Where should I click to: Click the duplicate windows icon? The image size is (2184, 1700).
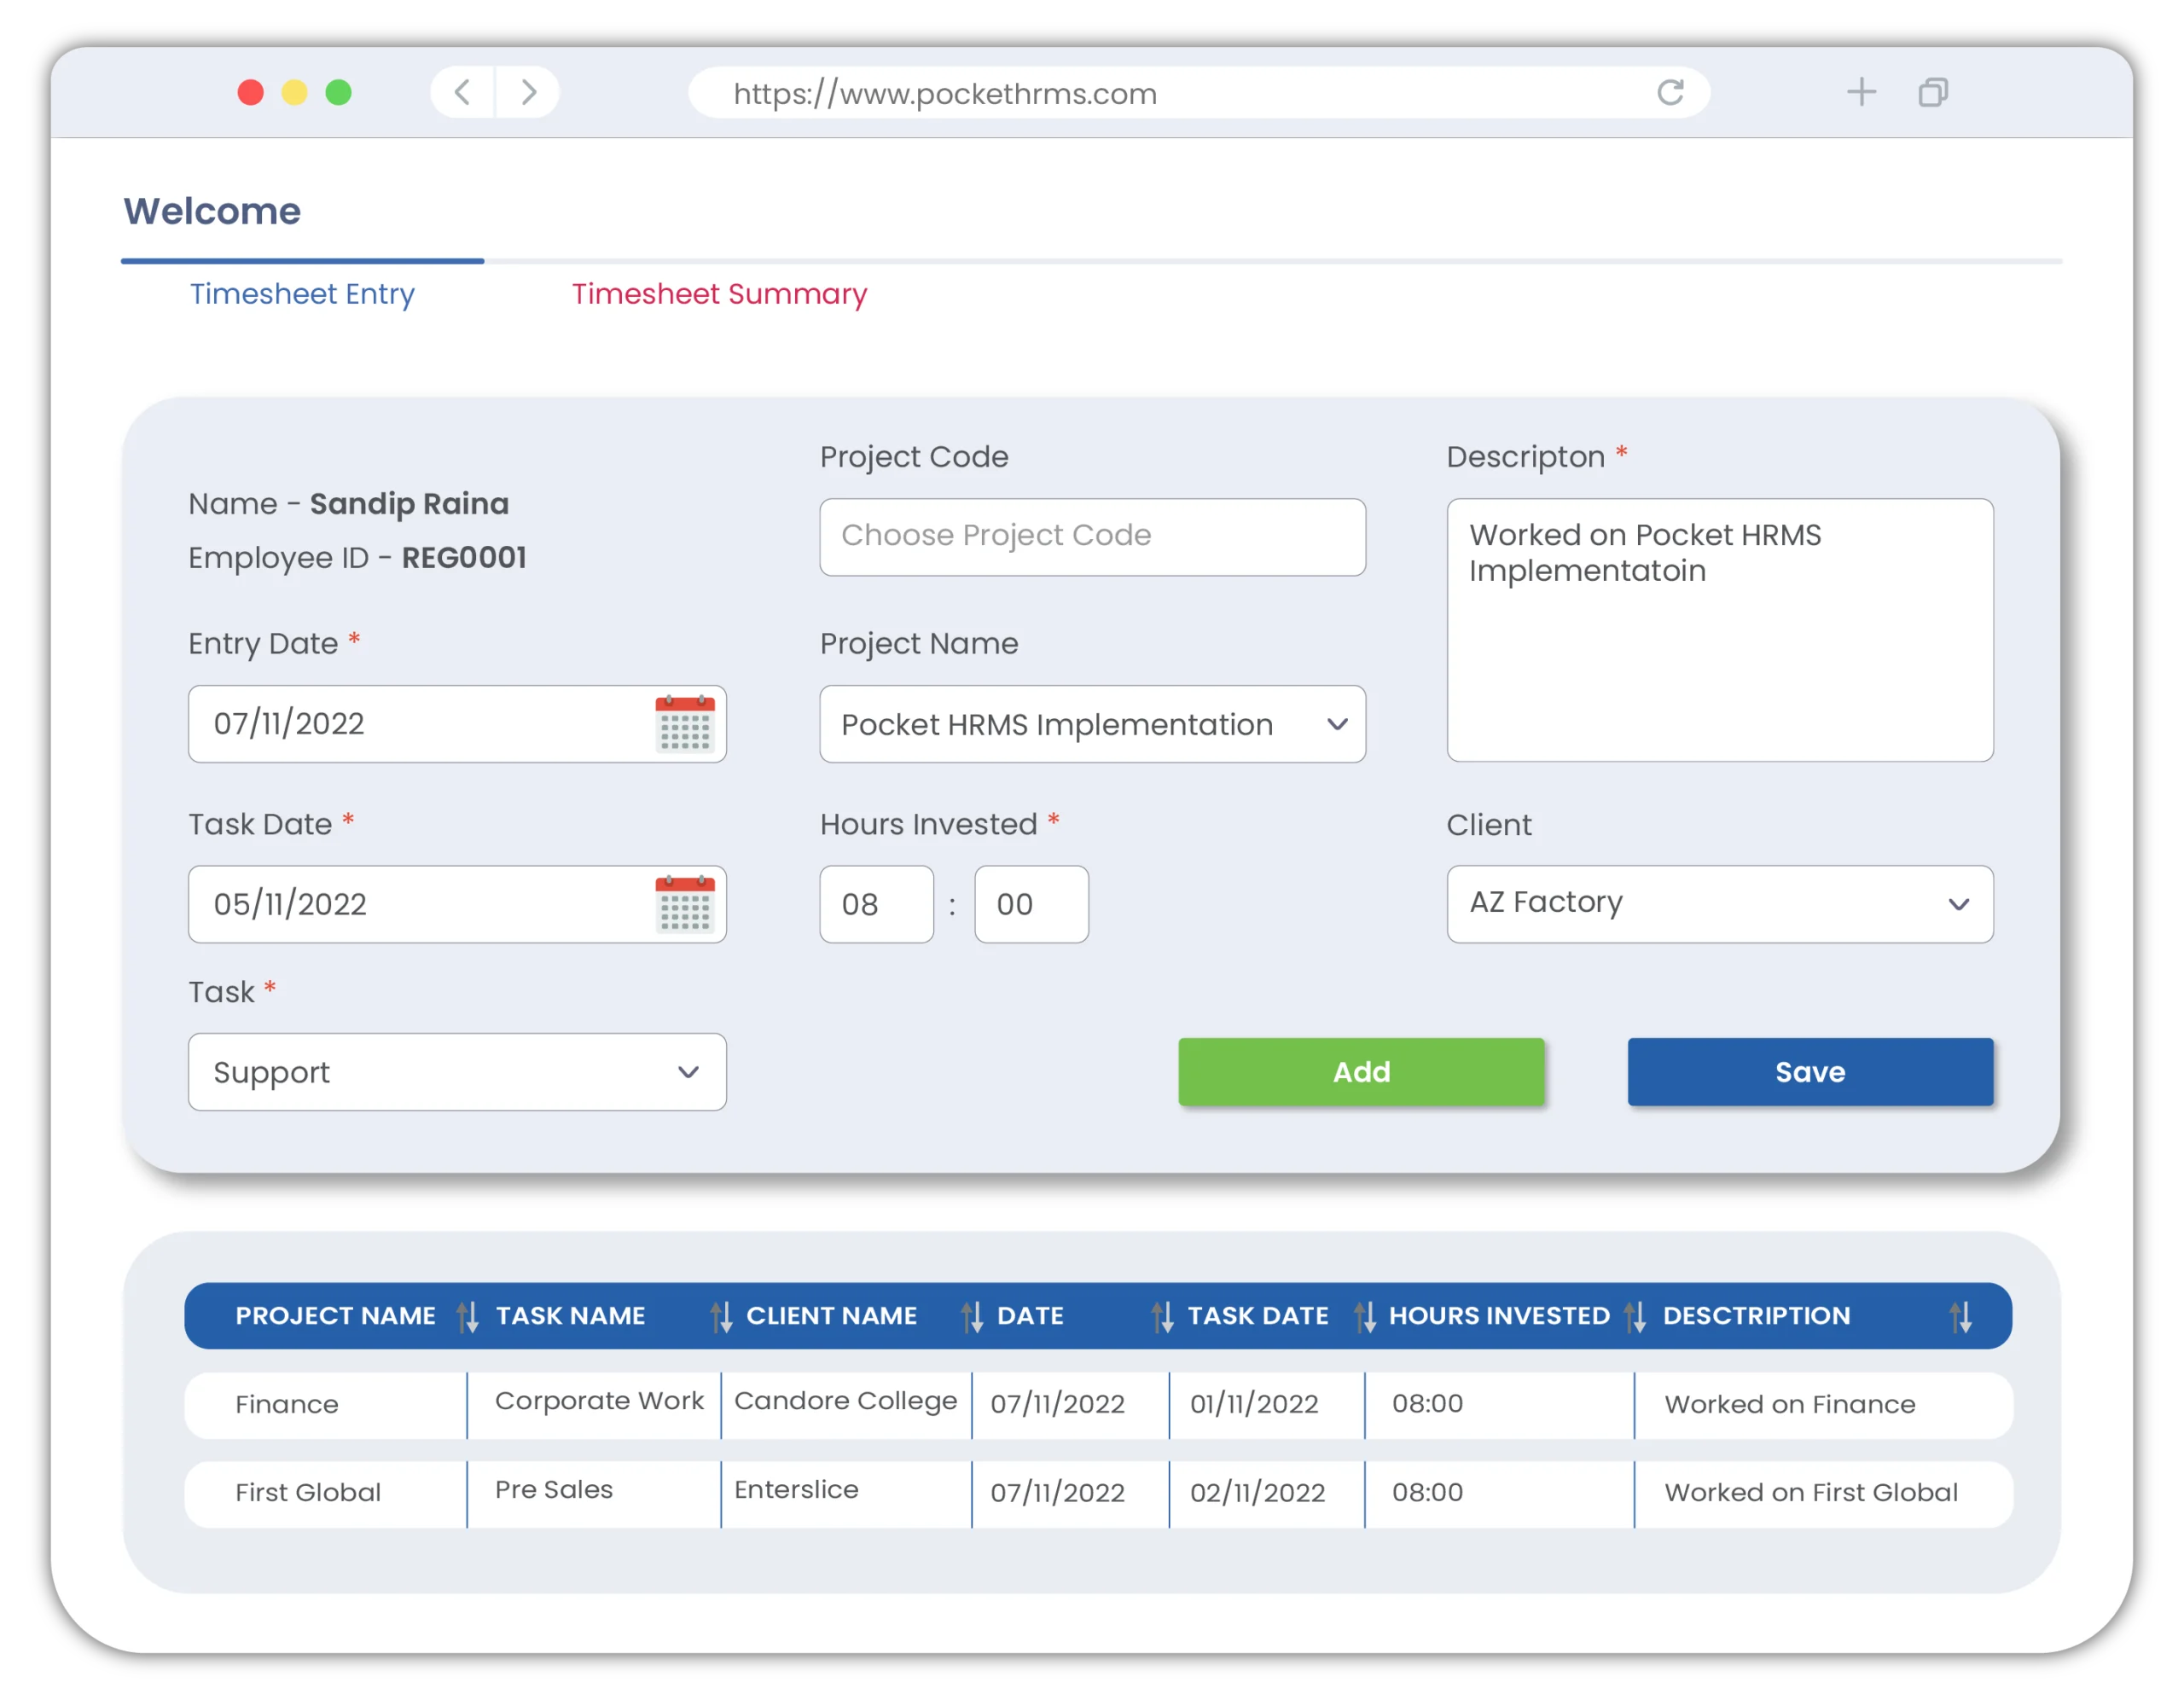[1933, 93]
